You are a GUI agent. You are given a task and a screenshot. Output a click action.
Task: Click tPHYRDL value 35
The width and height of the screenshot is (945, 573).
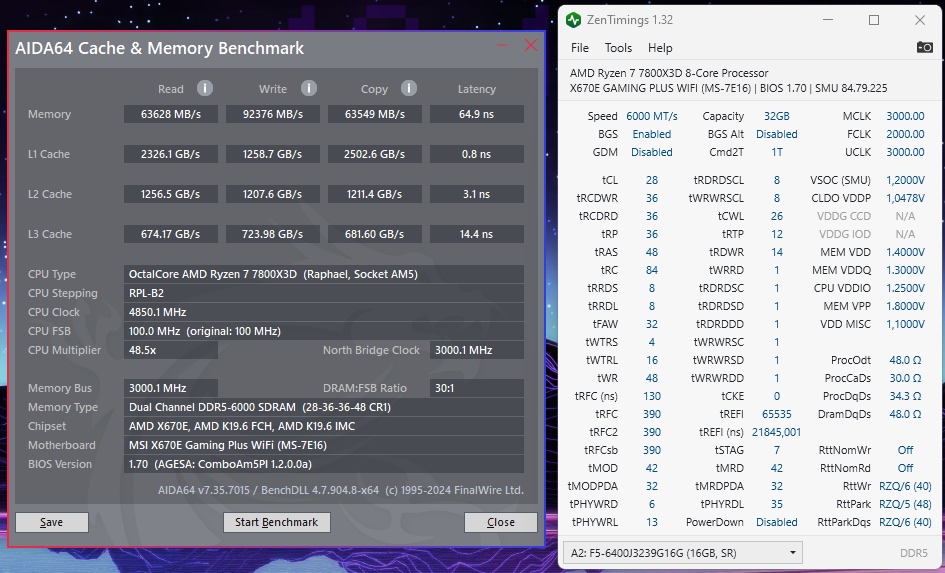(776, 504)
